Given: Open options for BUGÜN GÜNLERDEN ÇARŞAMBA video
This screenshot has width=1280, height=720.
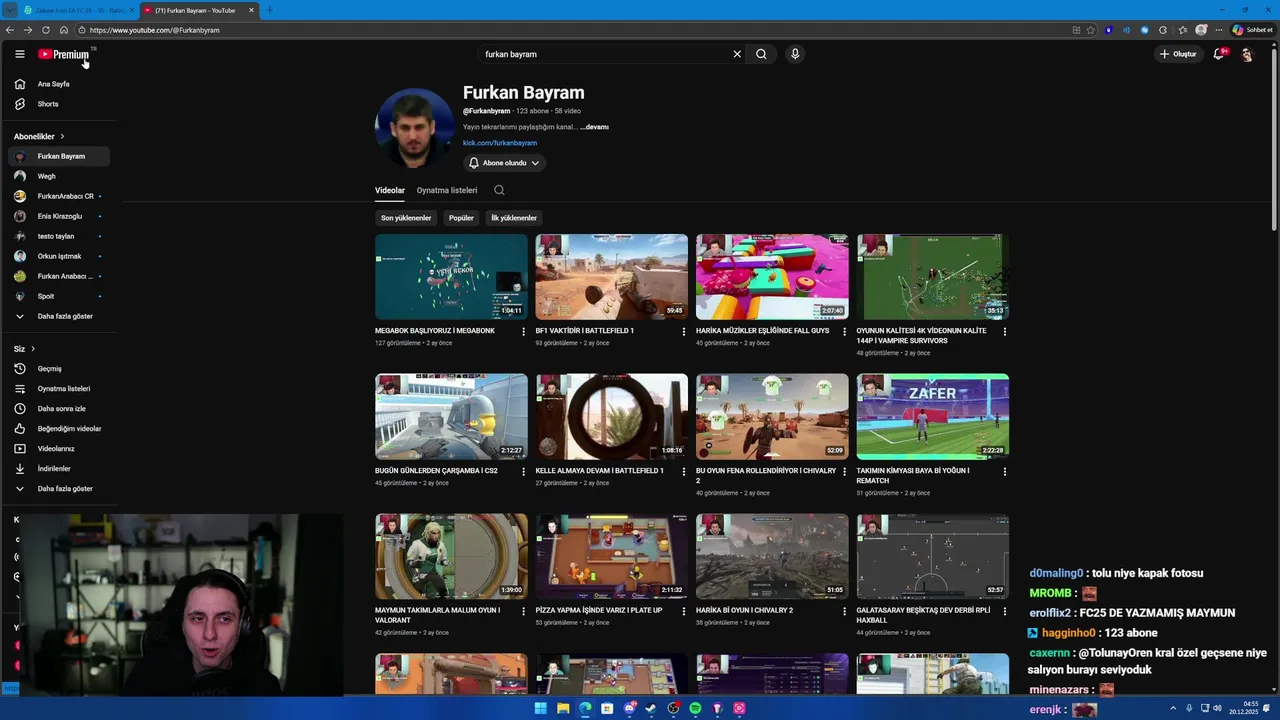Looking at the screenshot, I should pyautogui.click(x=523, y=471).
